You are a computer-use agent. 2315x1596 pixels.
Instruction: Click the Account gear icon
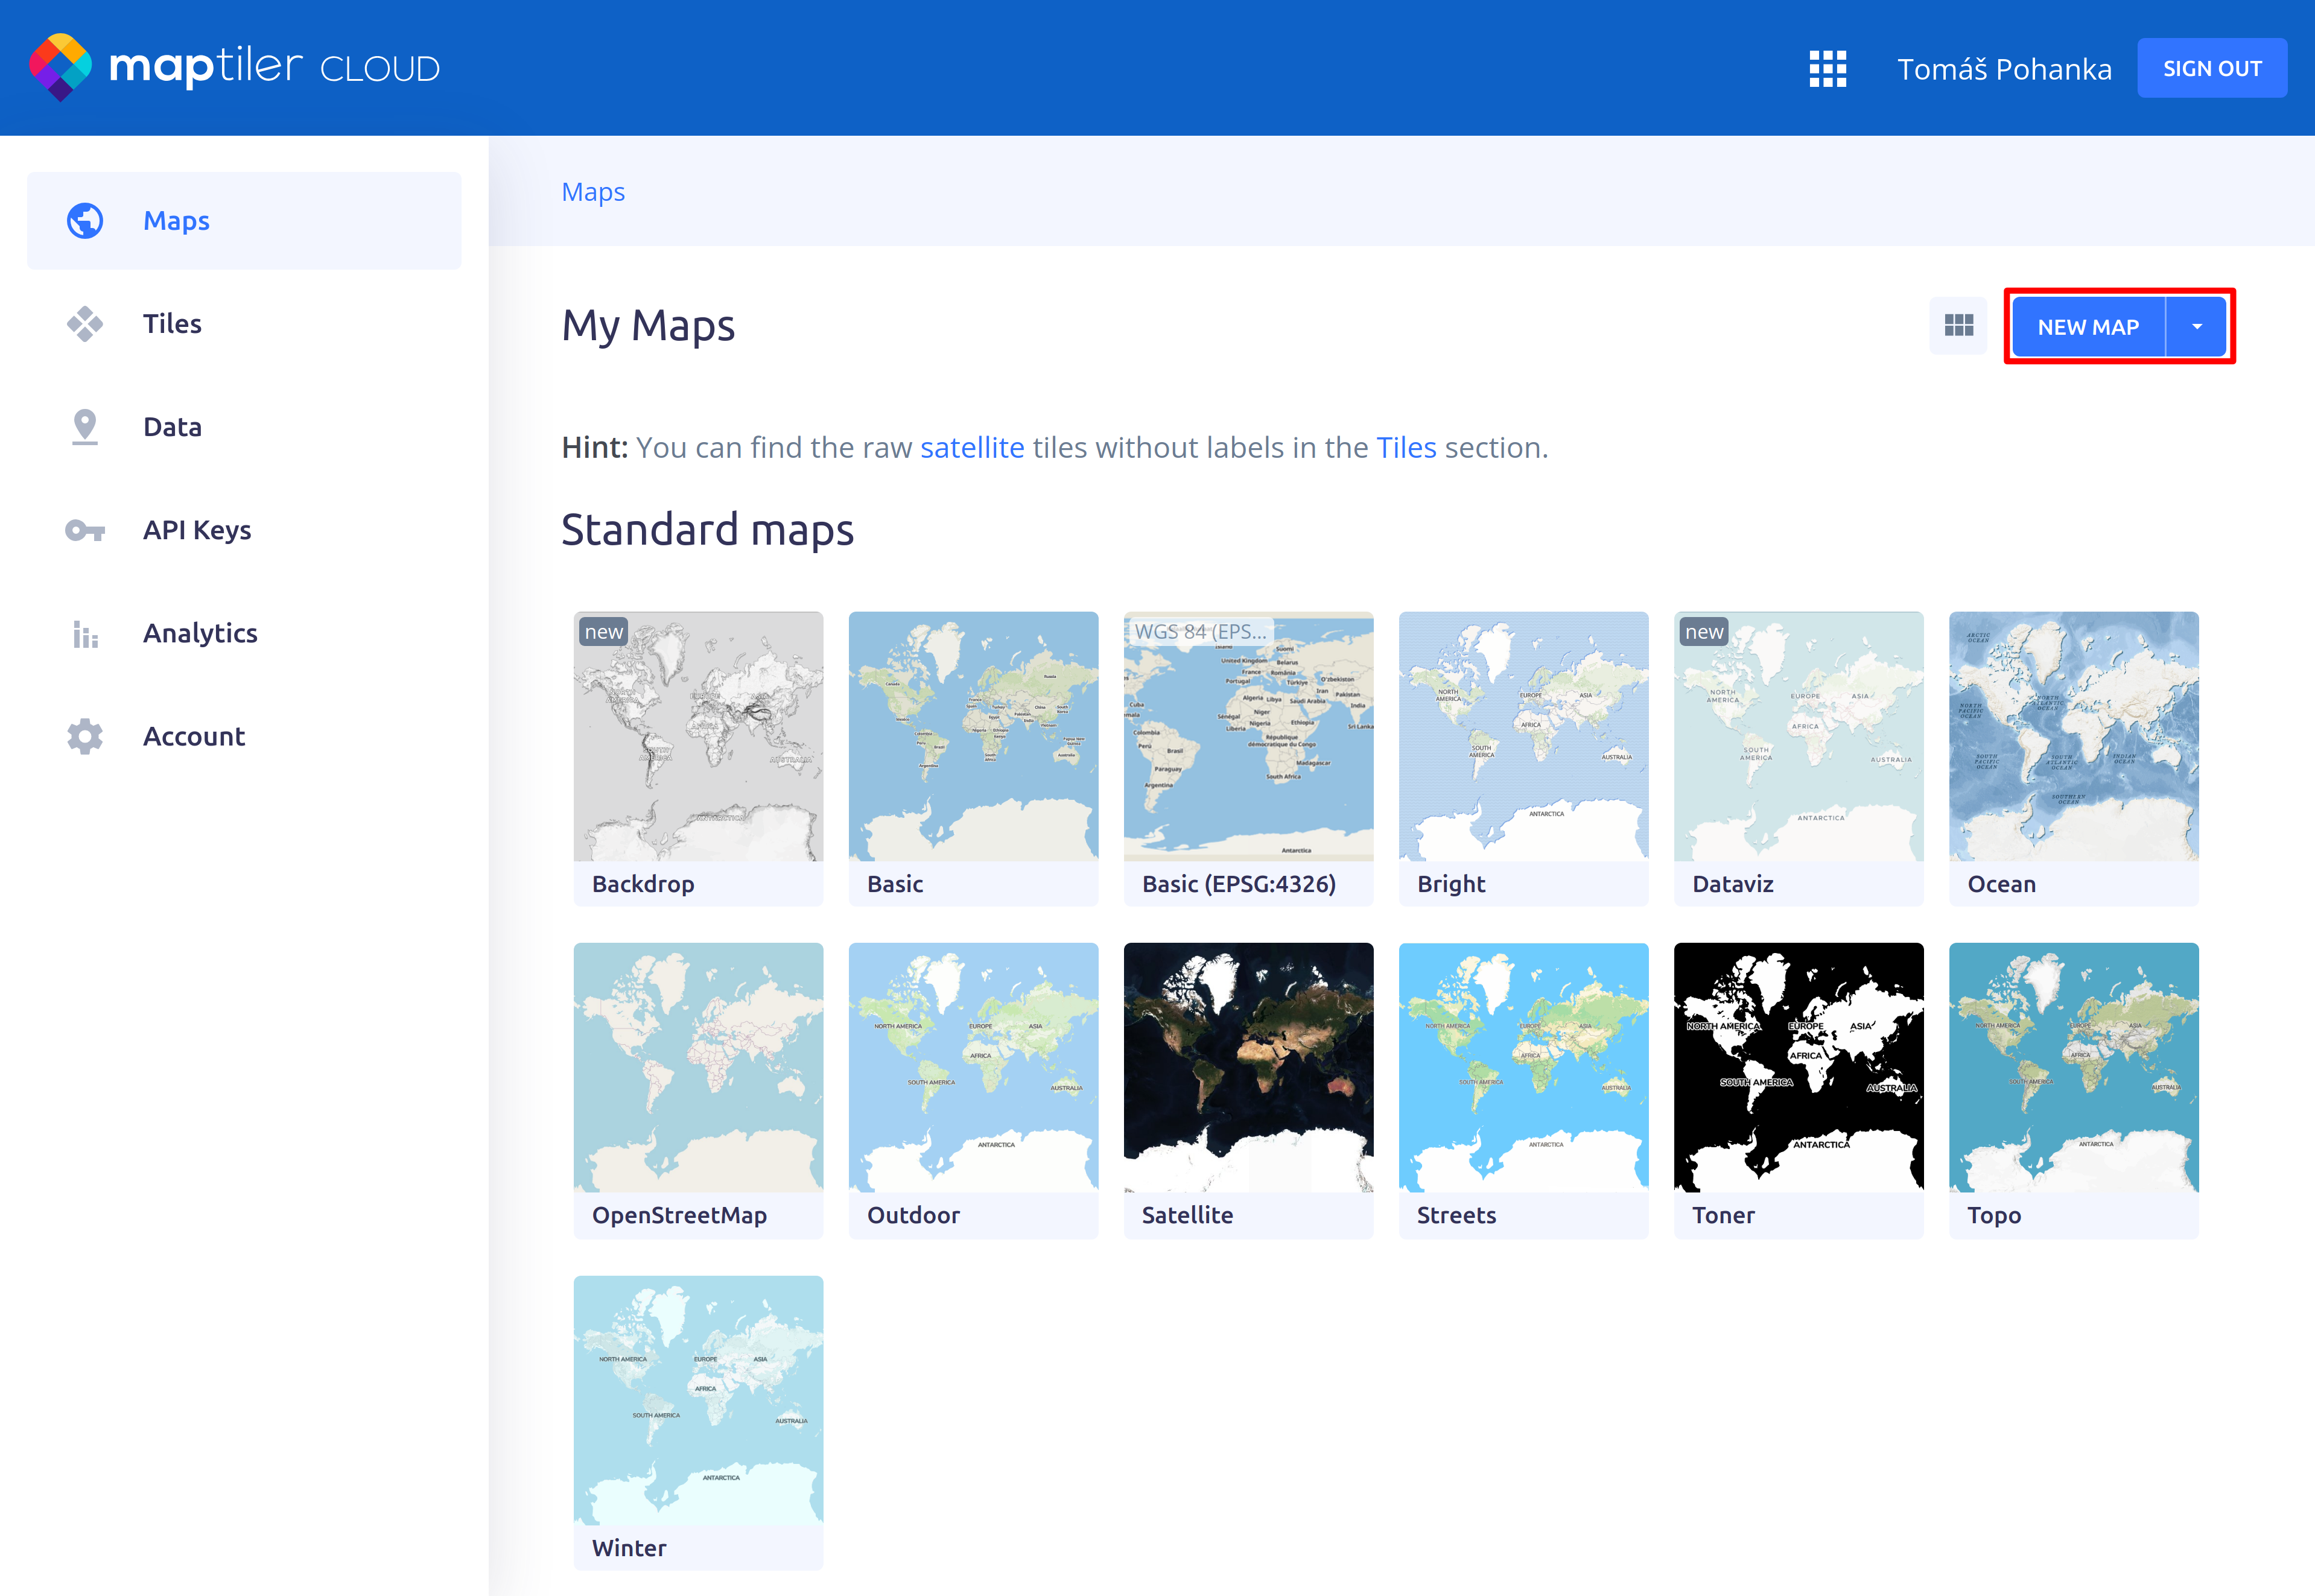tap(85, 736)
